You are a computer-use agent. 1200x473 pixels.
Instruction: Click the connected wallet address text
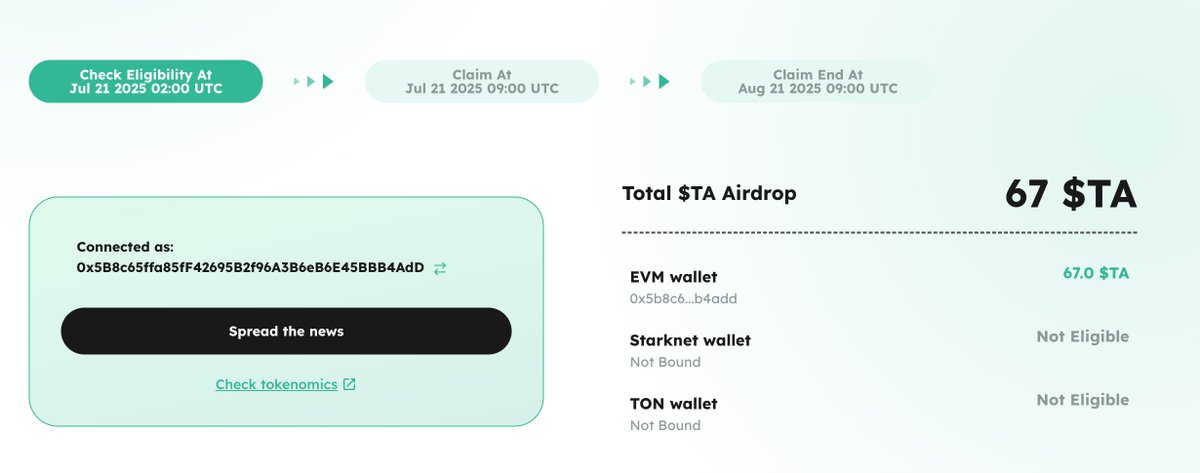pyautogui.click(x=250, y=268)
